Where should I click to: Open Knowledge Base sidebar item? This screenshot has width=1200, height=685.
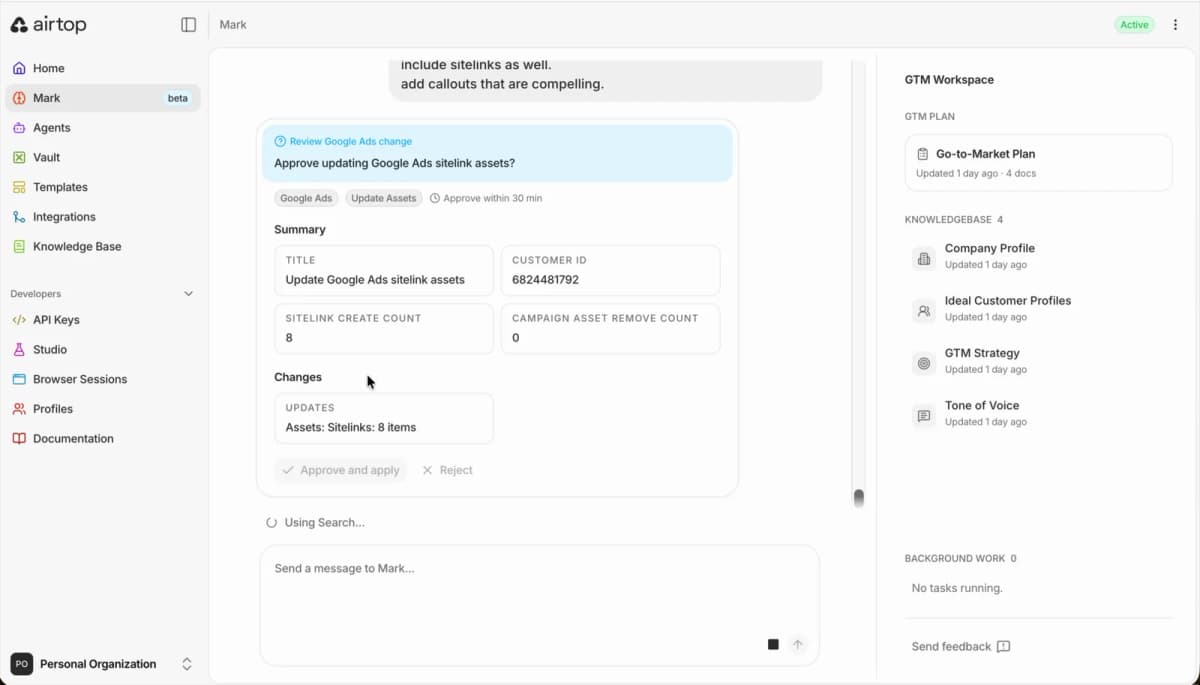click(103, 246)
